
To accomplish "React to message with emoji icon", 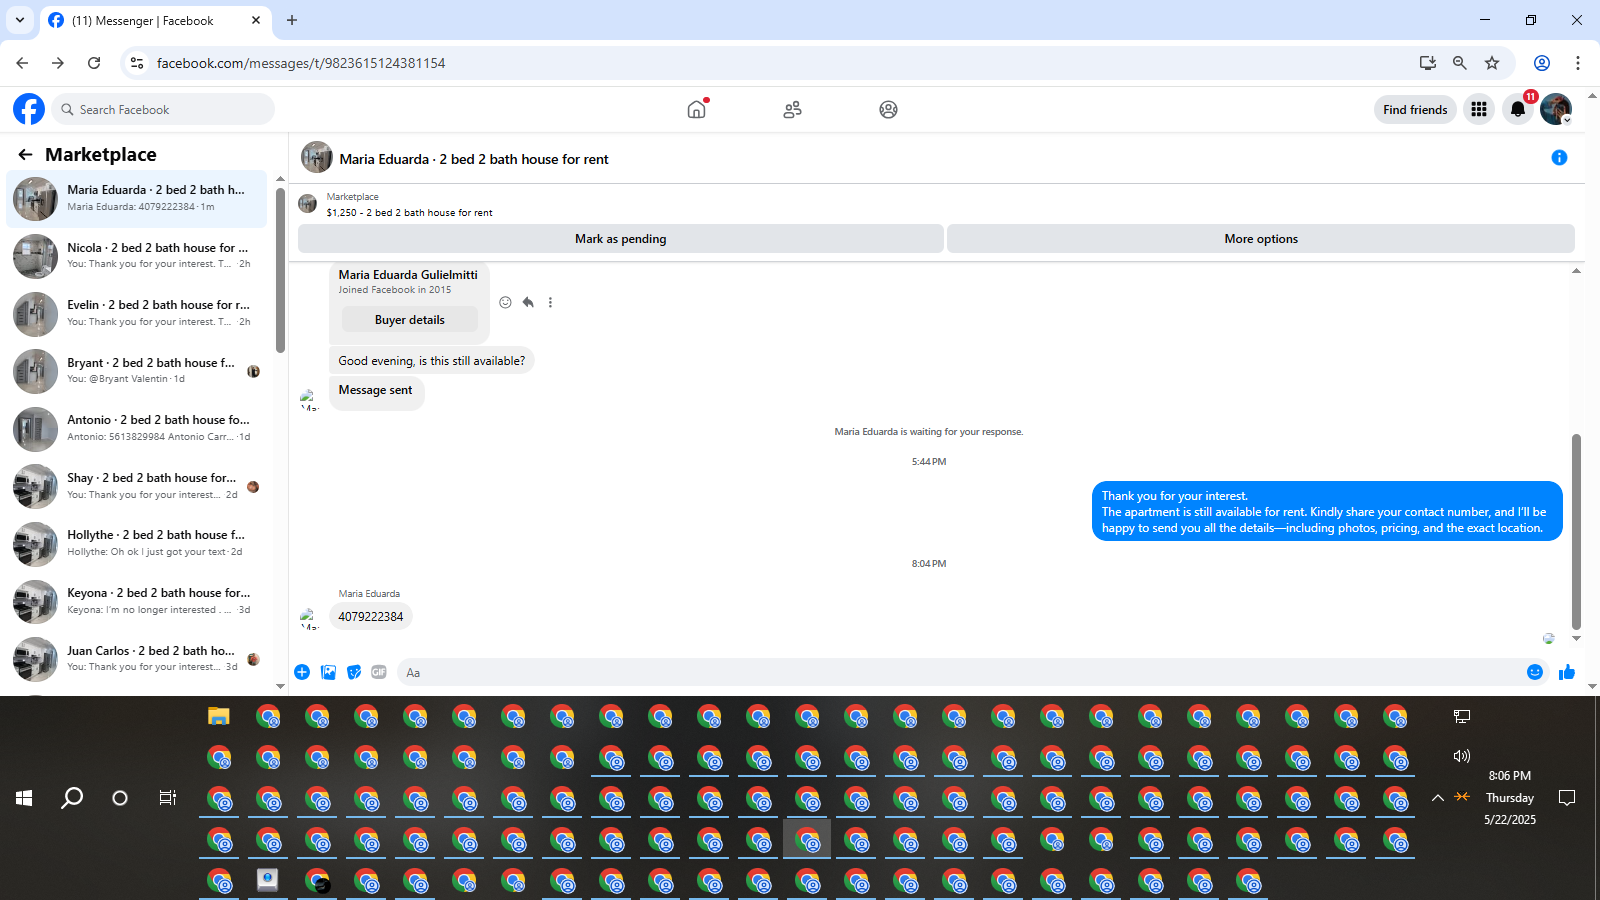I will click(505, 302).
